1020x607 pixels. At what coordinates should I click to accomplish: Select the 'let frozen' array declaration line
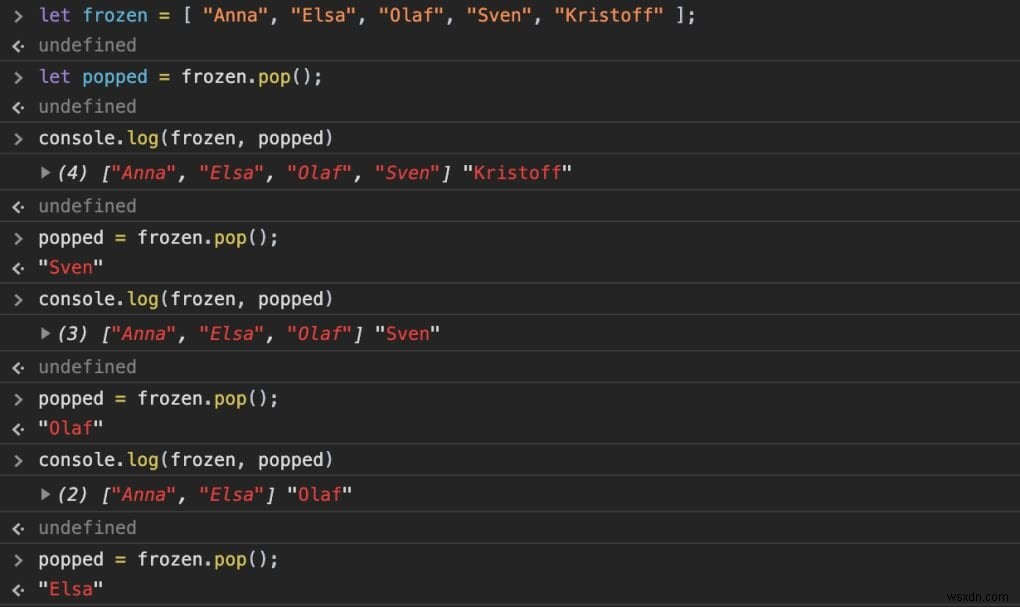click(367, 15)
